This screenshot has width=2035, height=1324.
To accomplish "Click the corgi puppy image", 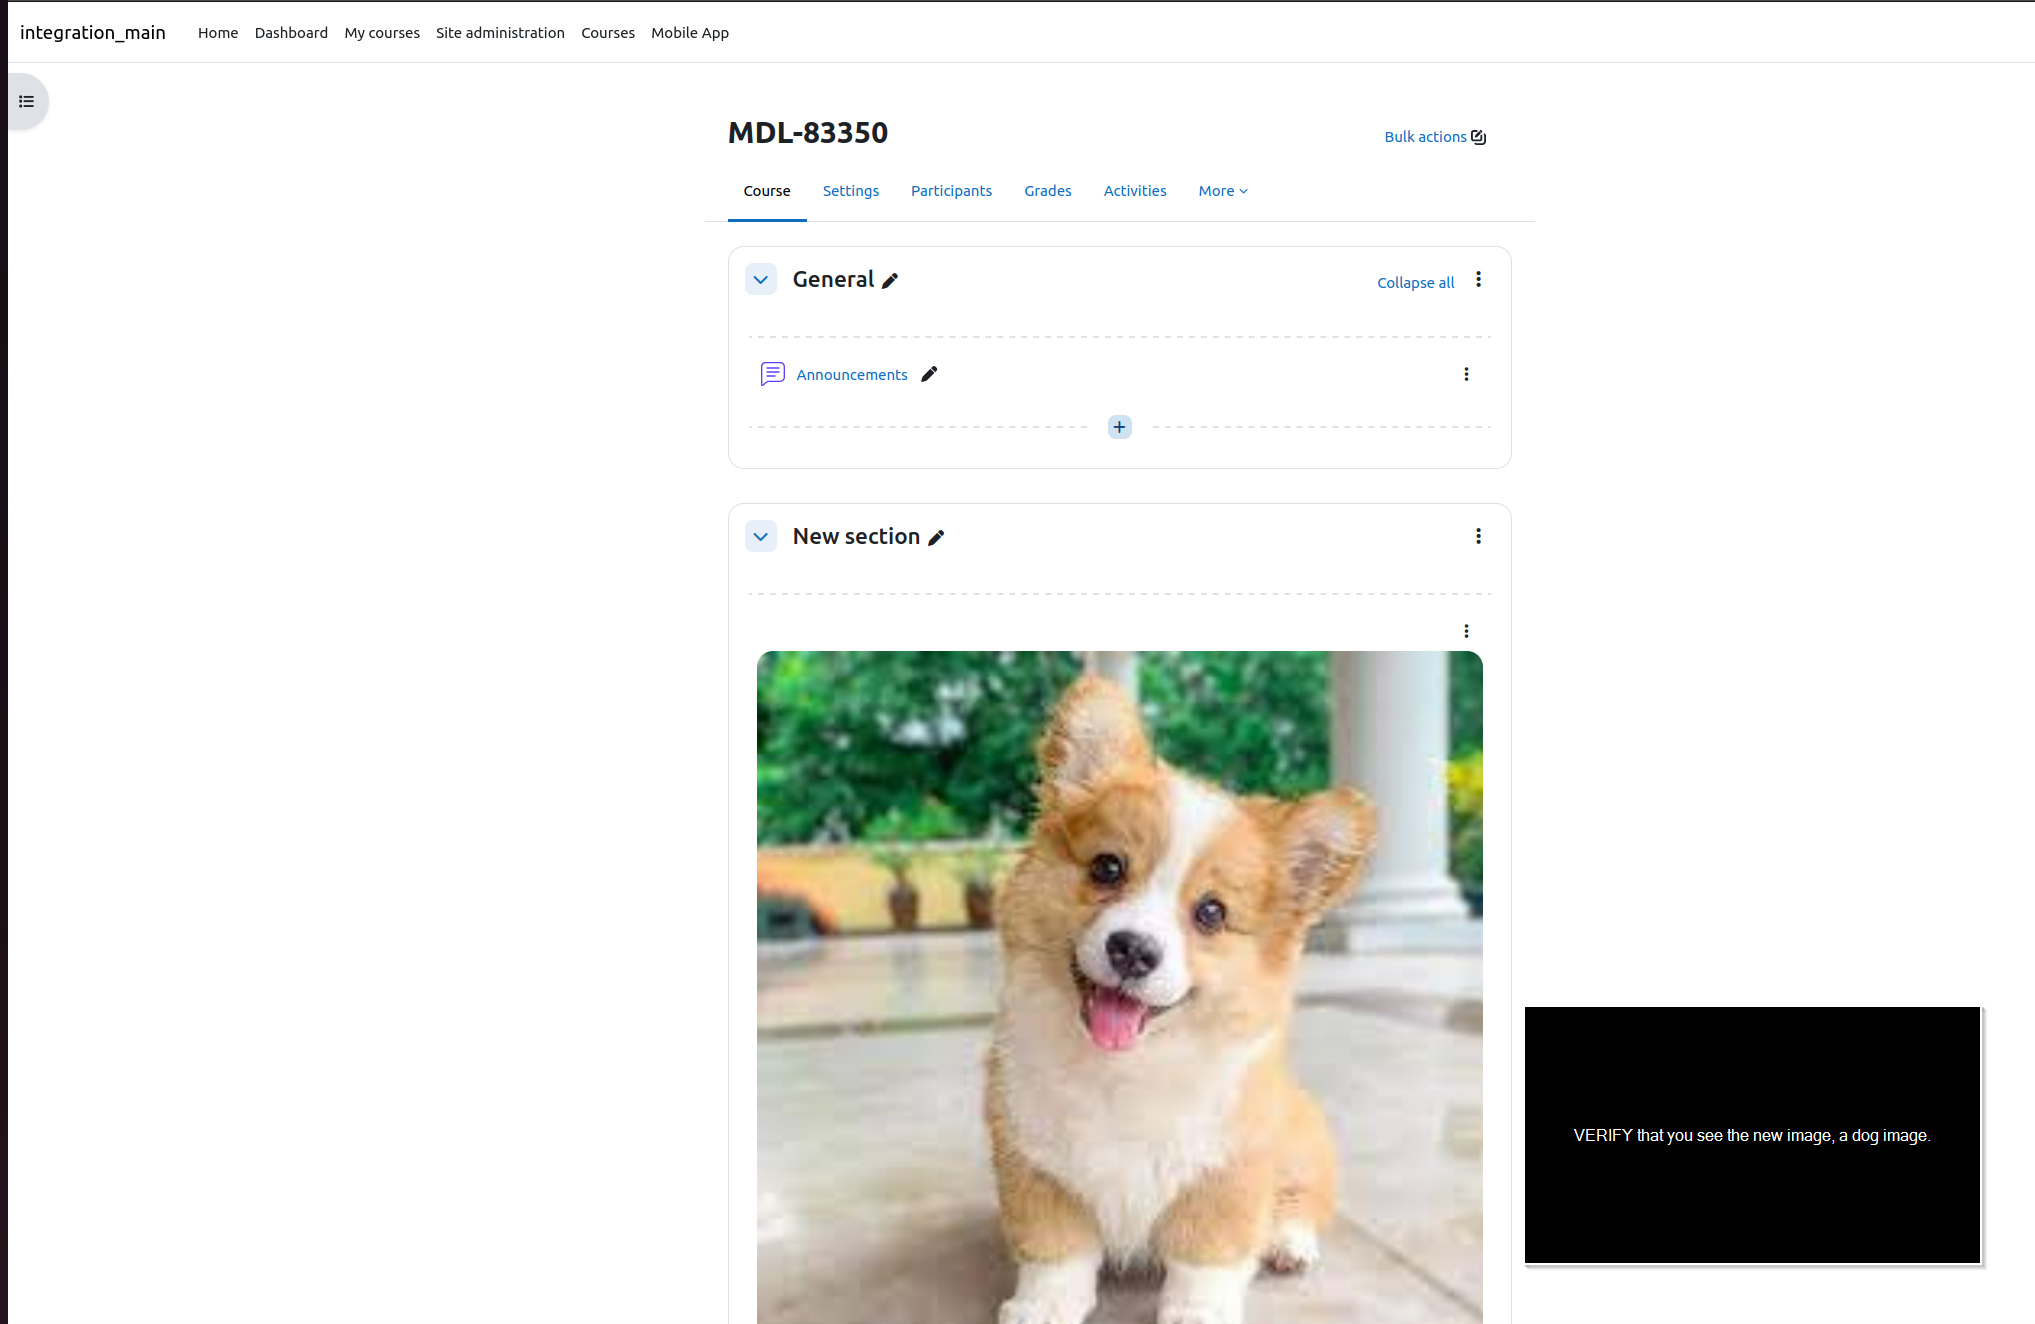I will (1119, 987).
